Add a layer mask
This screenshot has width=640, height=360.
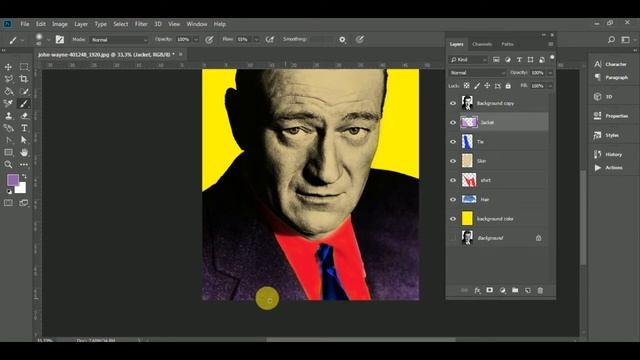[x=489, y=290]
